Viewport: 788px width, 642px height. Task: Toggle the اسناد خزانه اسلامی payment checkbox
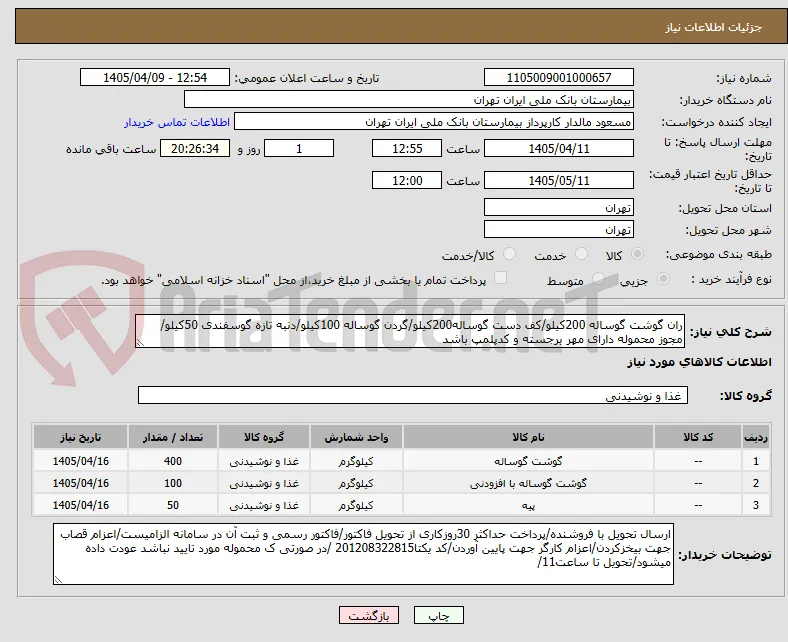click(x=501, y=278)
